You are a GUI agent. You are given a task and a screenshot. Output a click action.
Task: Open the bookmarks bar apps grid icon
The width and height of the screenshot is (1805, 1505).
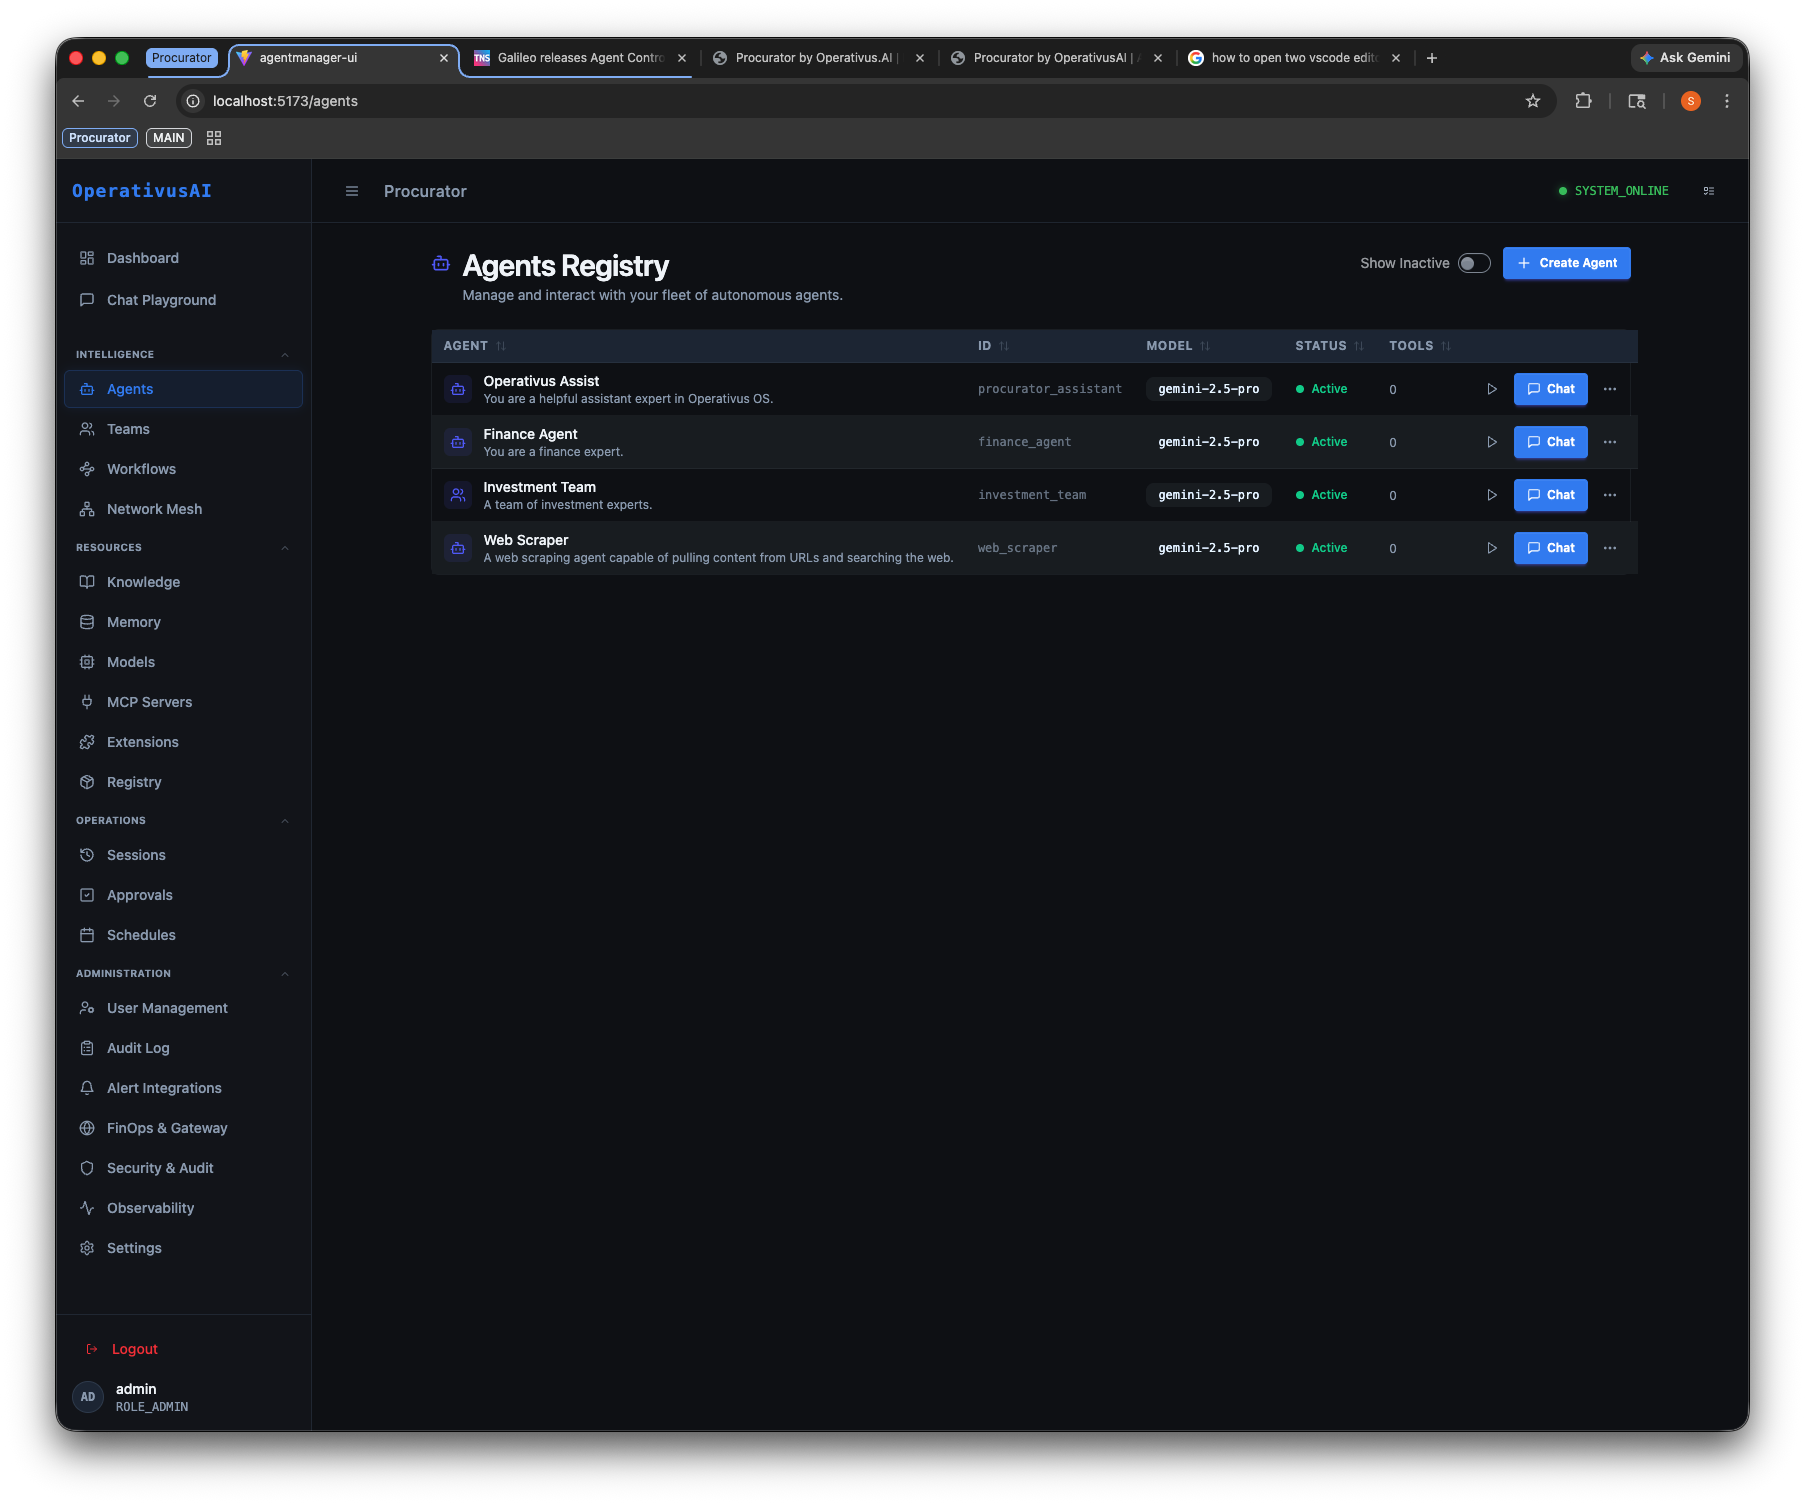pyautogui.click(x=214, y=138)
